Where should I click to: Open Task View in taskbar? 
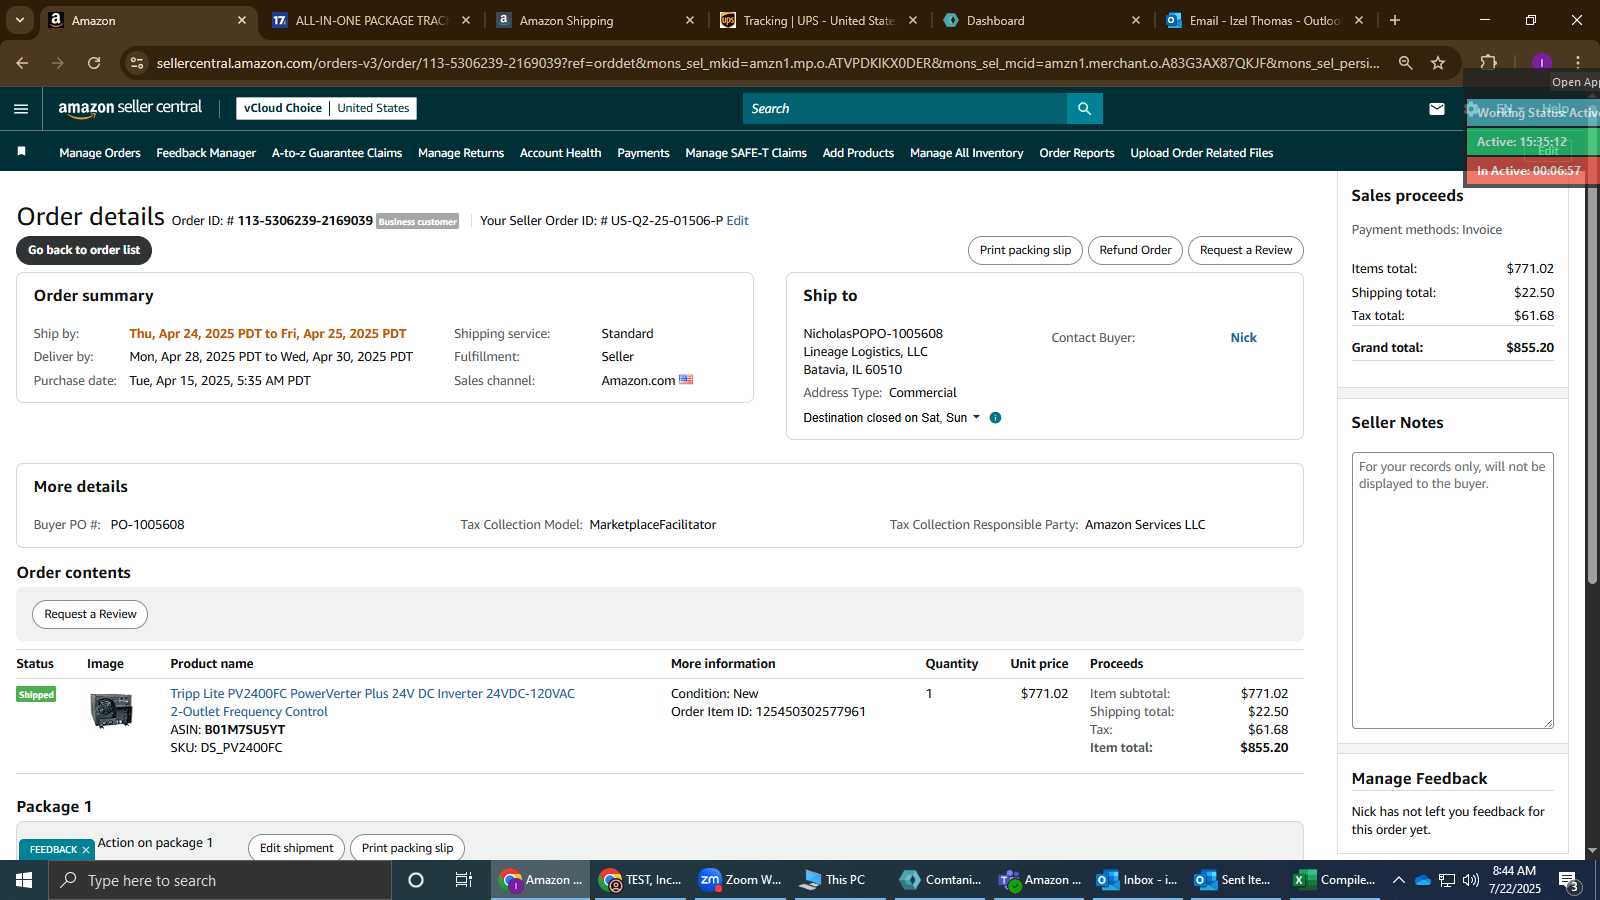point(464,880)
